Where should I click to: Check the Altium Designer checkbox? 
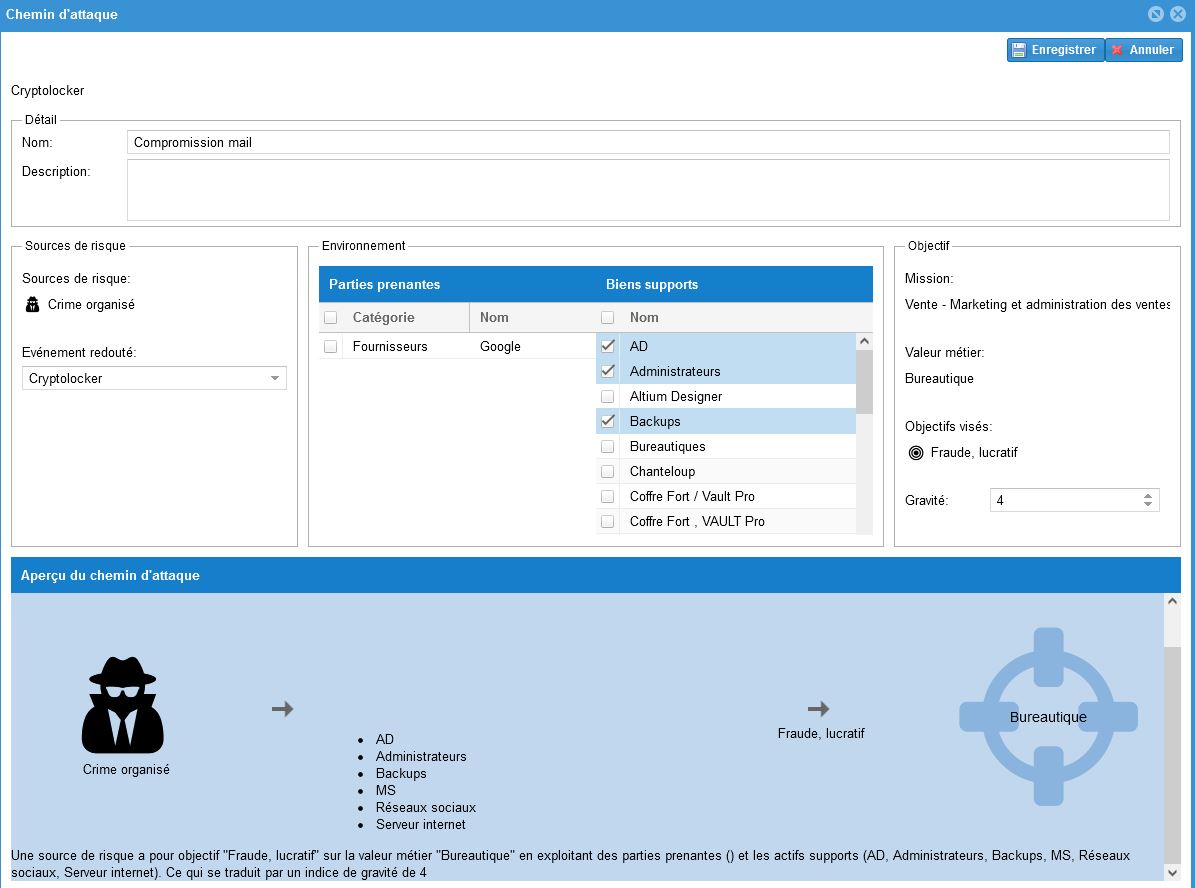[x=607, y=396]
